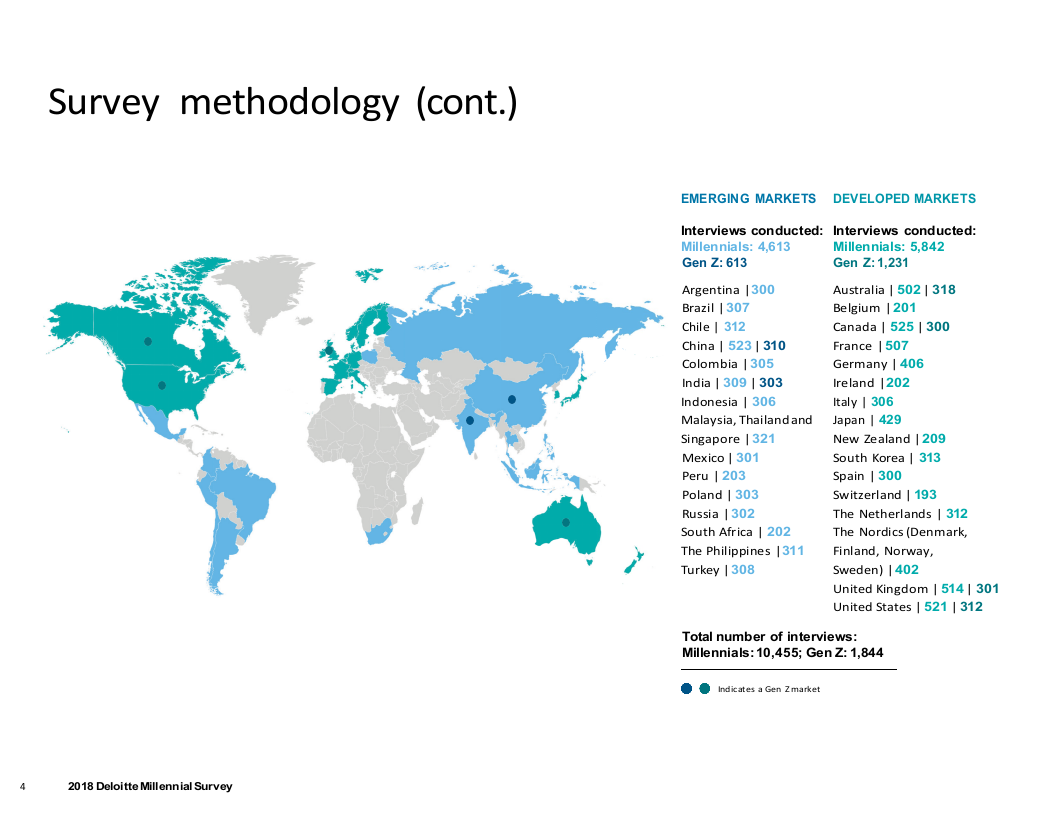Click the Gen Z dot on China
Image resolution: width=1056 pixels, height=816 pixels.
tap(511, 399)
